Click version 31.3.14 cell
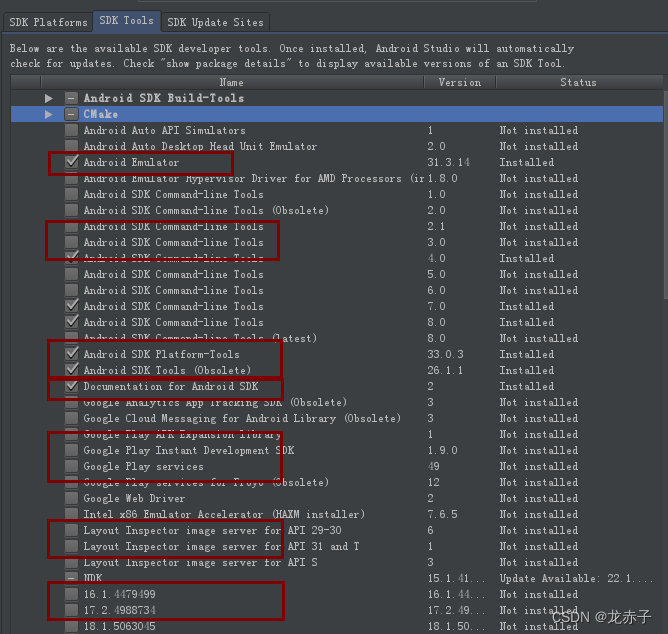The image size is (668, 634). pyautogui.click(x=449, y=162)
